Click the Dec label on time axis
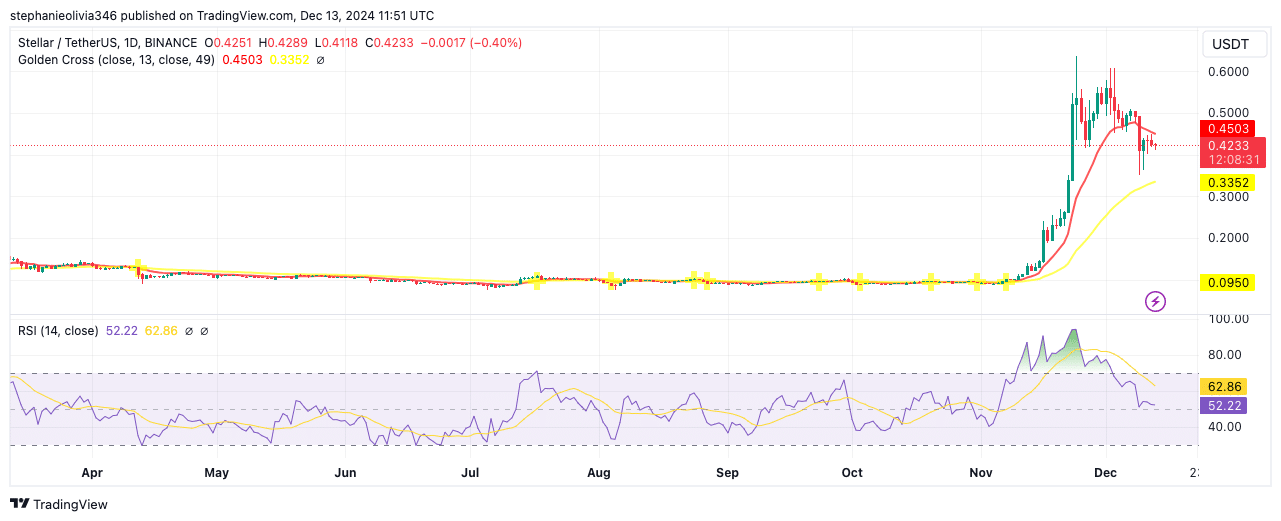Viewport: 1281px width, 521px height. (1105, 472)
